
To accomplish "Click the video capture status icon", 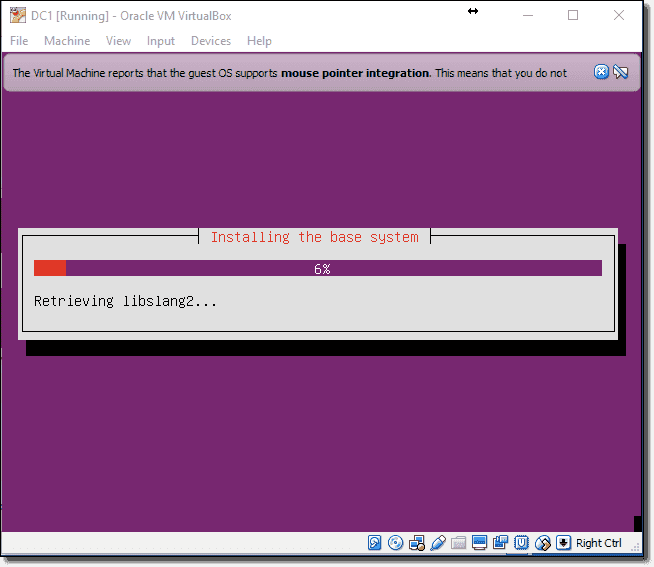I will [500, 543].
